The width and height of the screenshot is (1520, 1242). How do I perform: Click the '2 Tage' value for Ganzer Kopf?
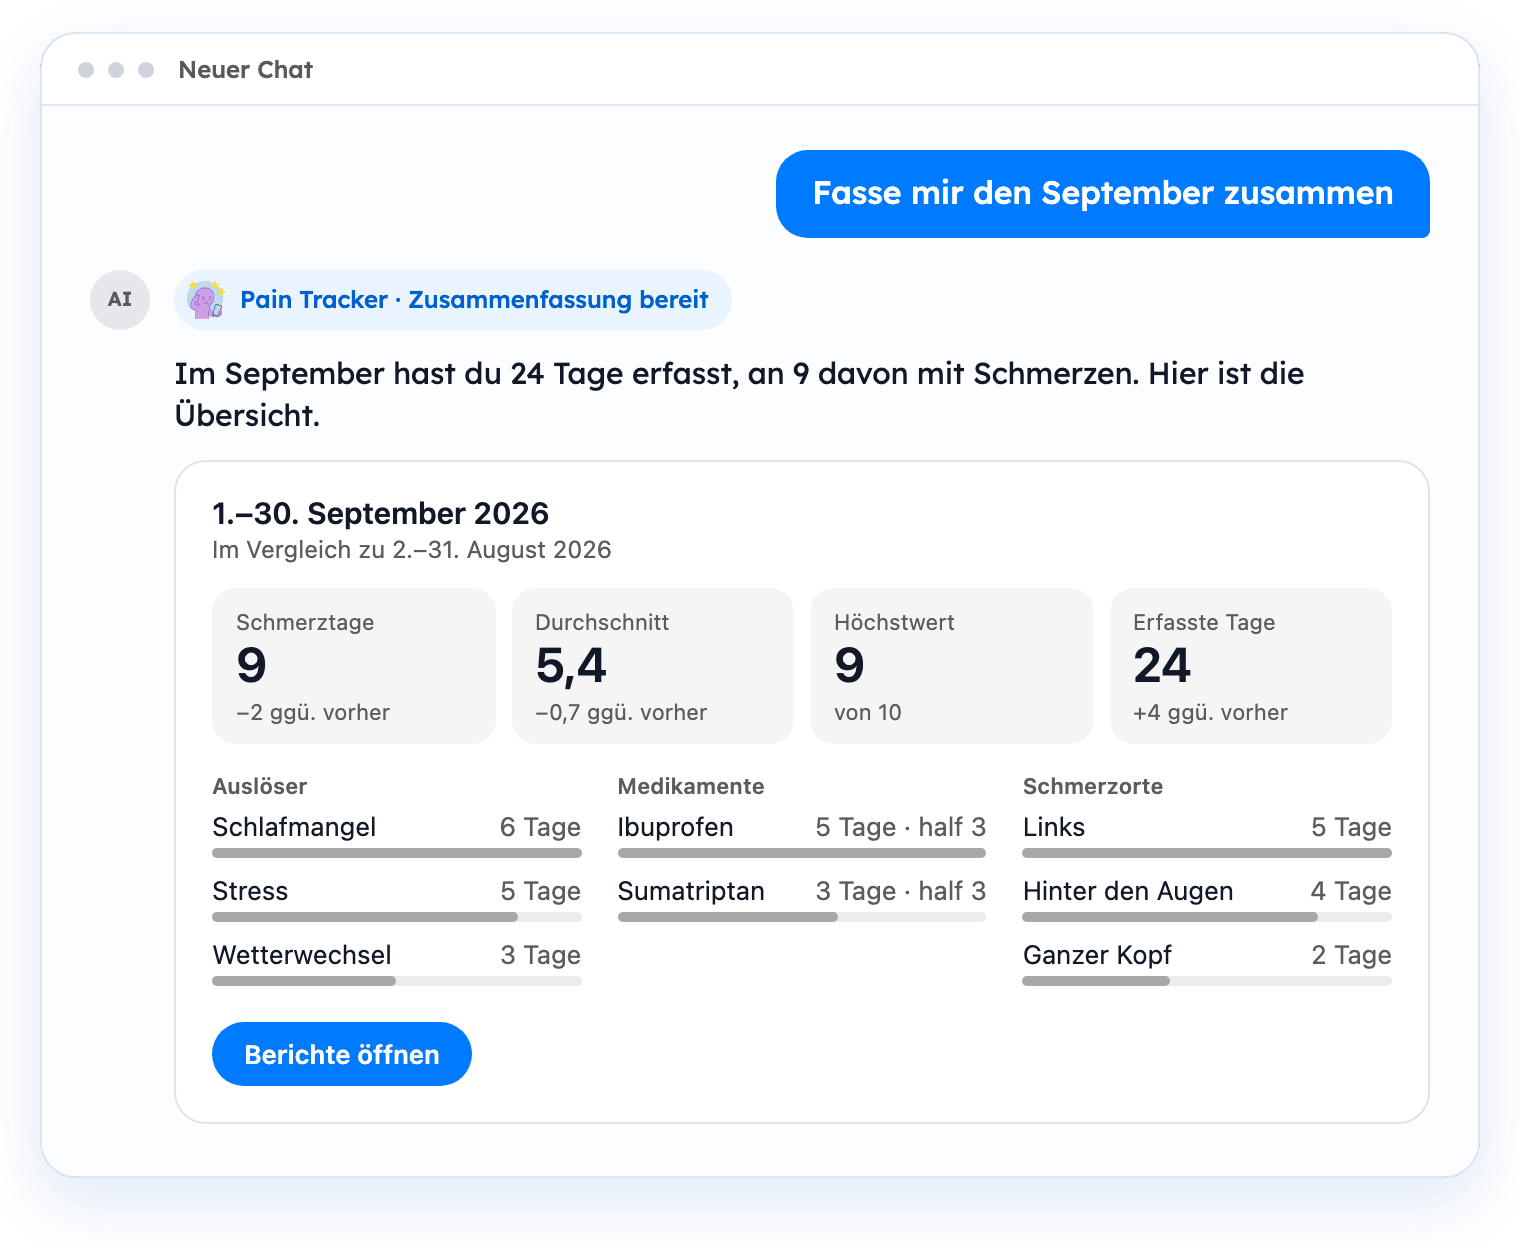click(x=1351, y=955)
